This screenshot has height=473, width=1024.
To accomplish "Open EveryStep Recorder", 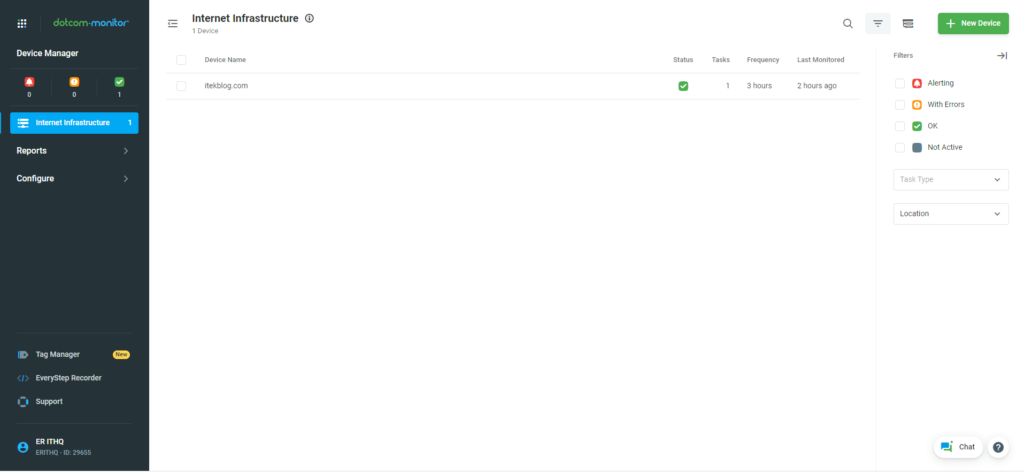I will (69, 378).
